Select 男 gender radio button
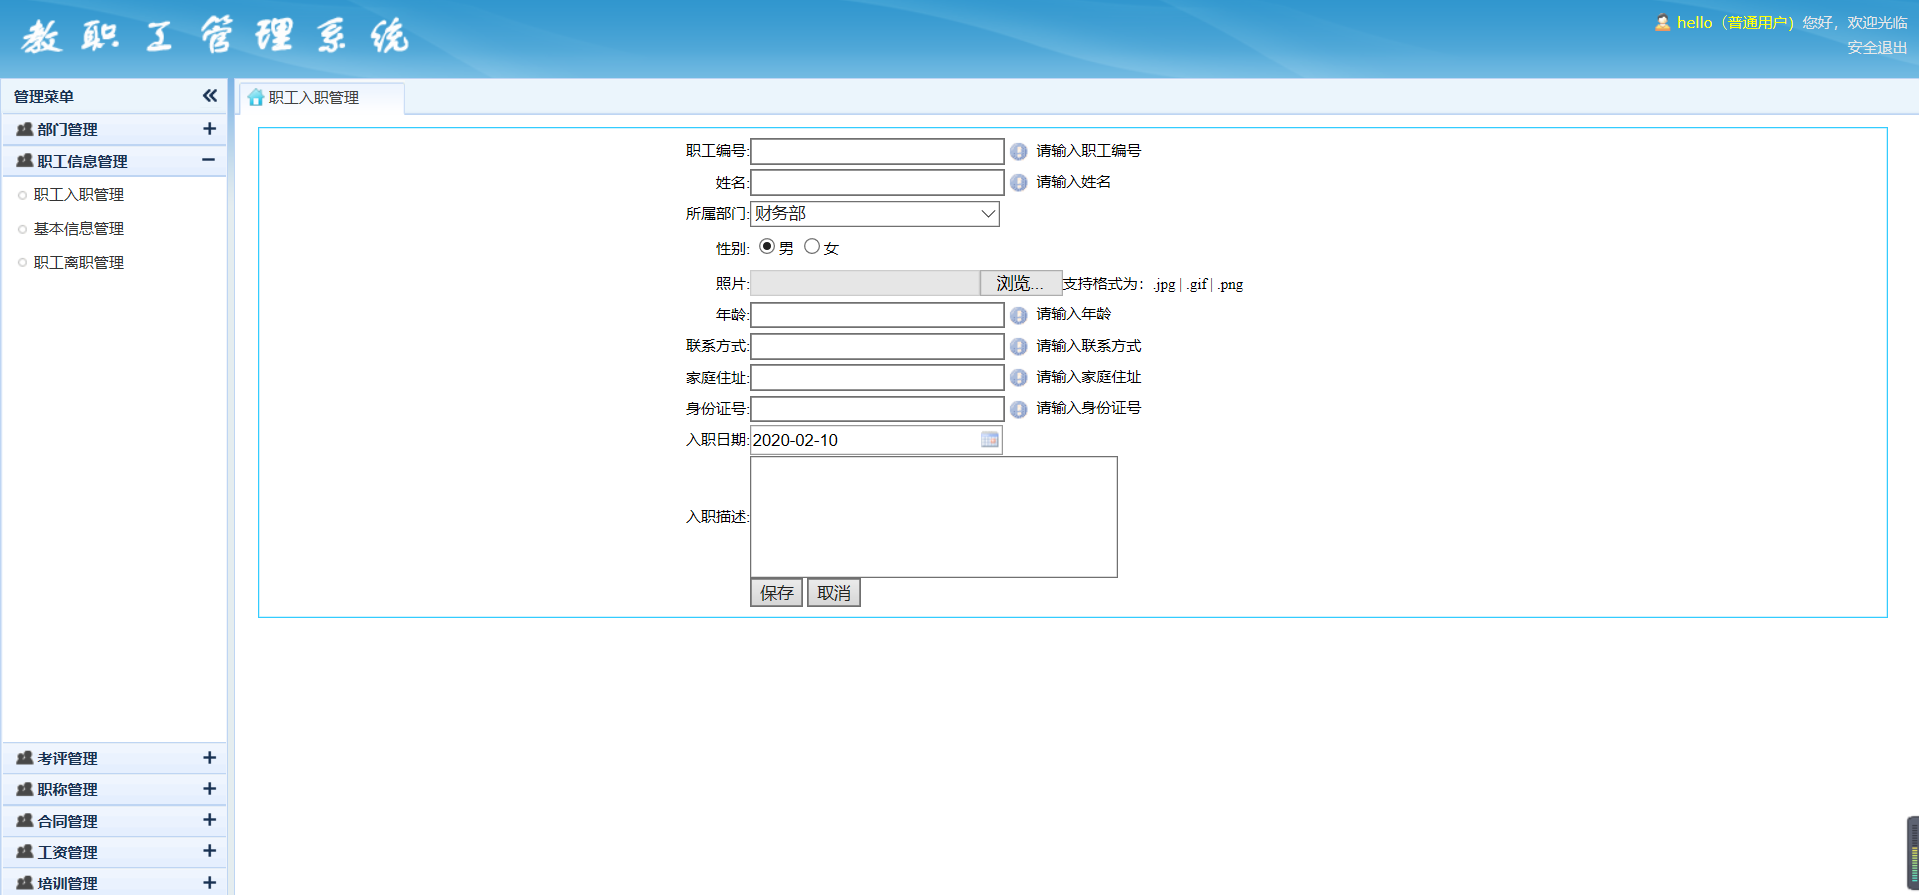 tap(767, 247)
